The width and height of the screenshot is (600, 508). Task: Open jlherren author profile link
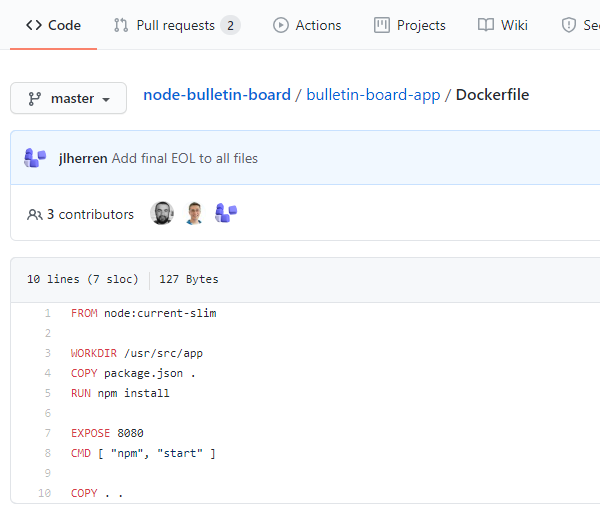pyautogui.click(x=83, y=158)
